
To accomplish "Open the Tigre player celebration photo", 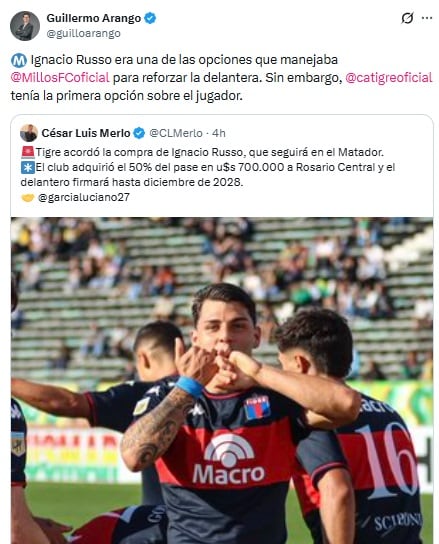I will coord(222,380).
